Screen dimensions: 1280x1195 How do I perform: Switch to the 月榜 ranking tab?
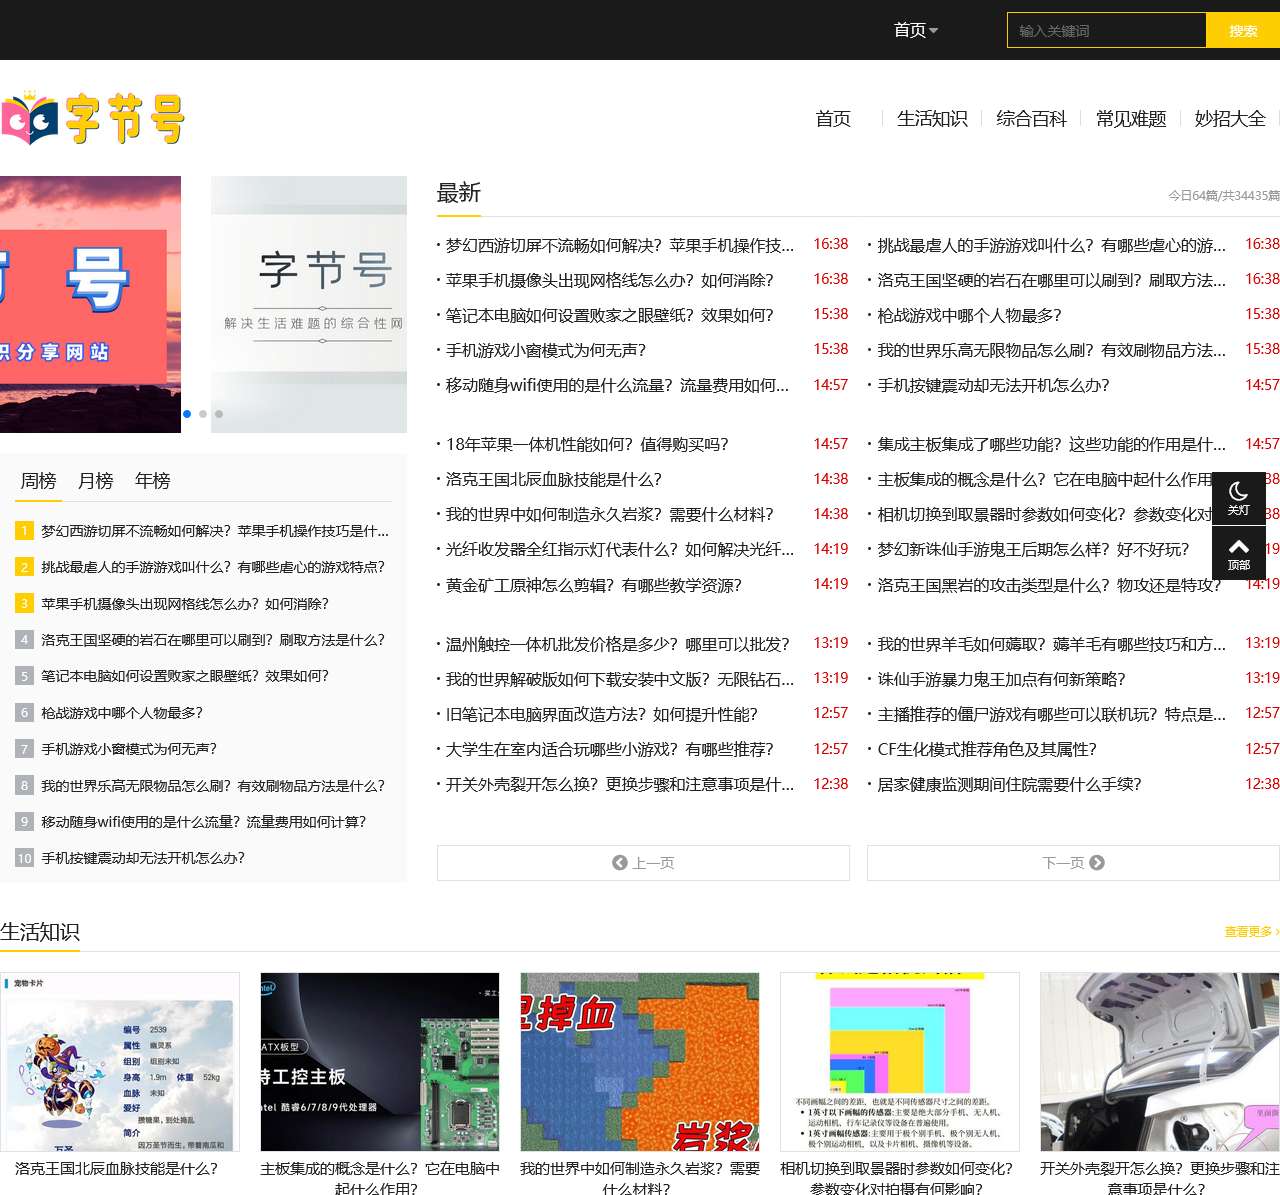(95, 481)
